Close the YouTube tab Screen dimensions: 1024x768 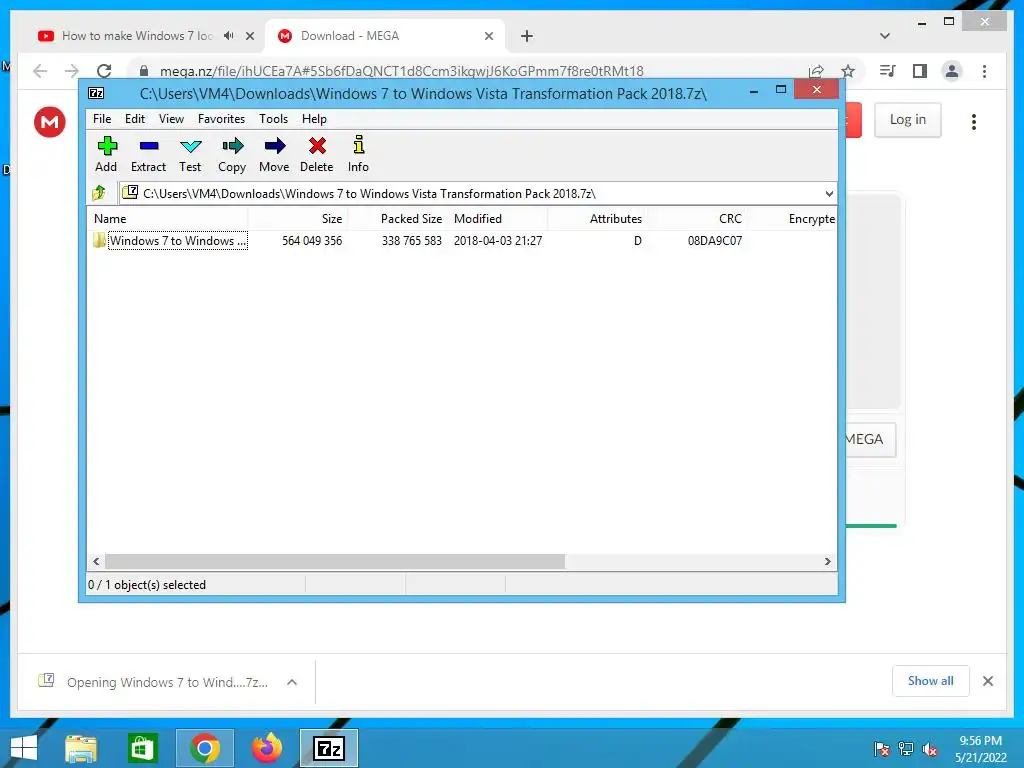click(249, 36)
